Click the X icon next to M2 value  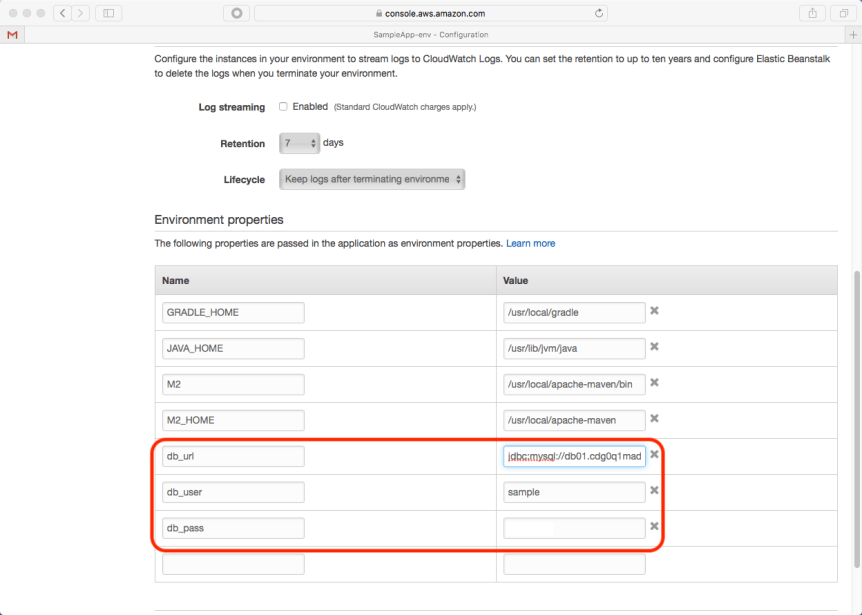654,383
